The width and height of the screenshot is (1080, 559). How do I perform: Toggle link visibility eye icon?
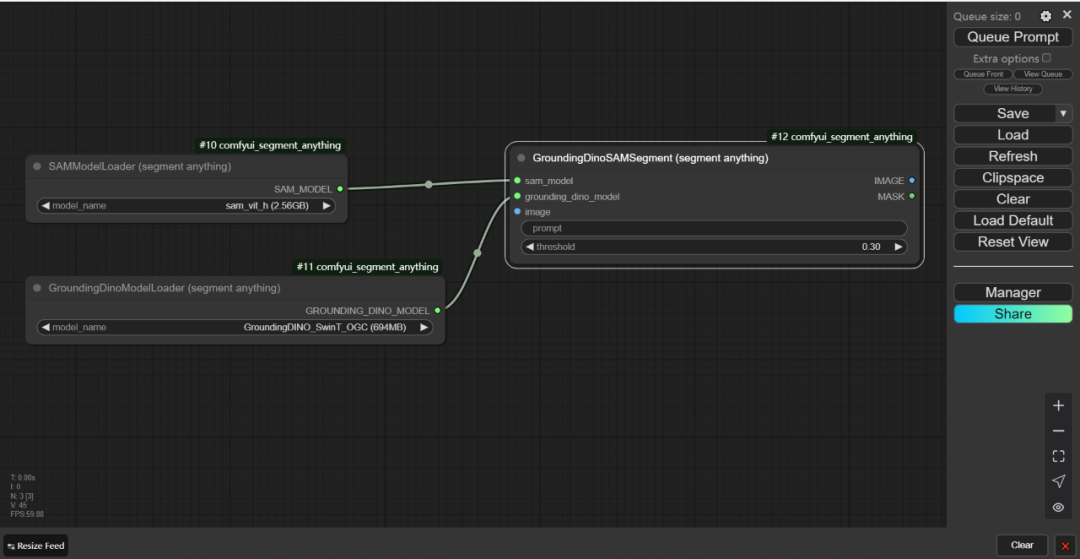tap(1059, 507)
